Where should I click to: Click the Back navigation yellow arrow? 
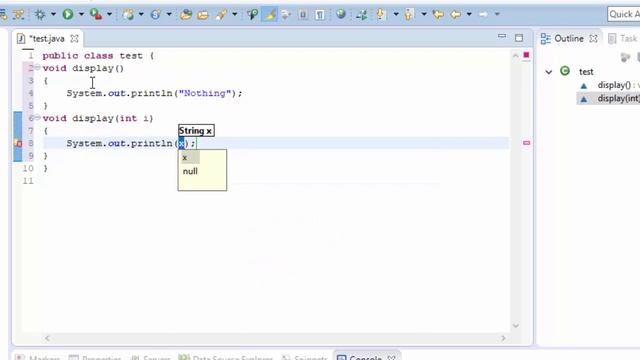[456, 15]
